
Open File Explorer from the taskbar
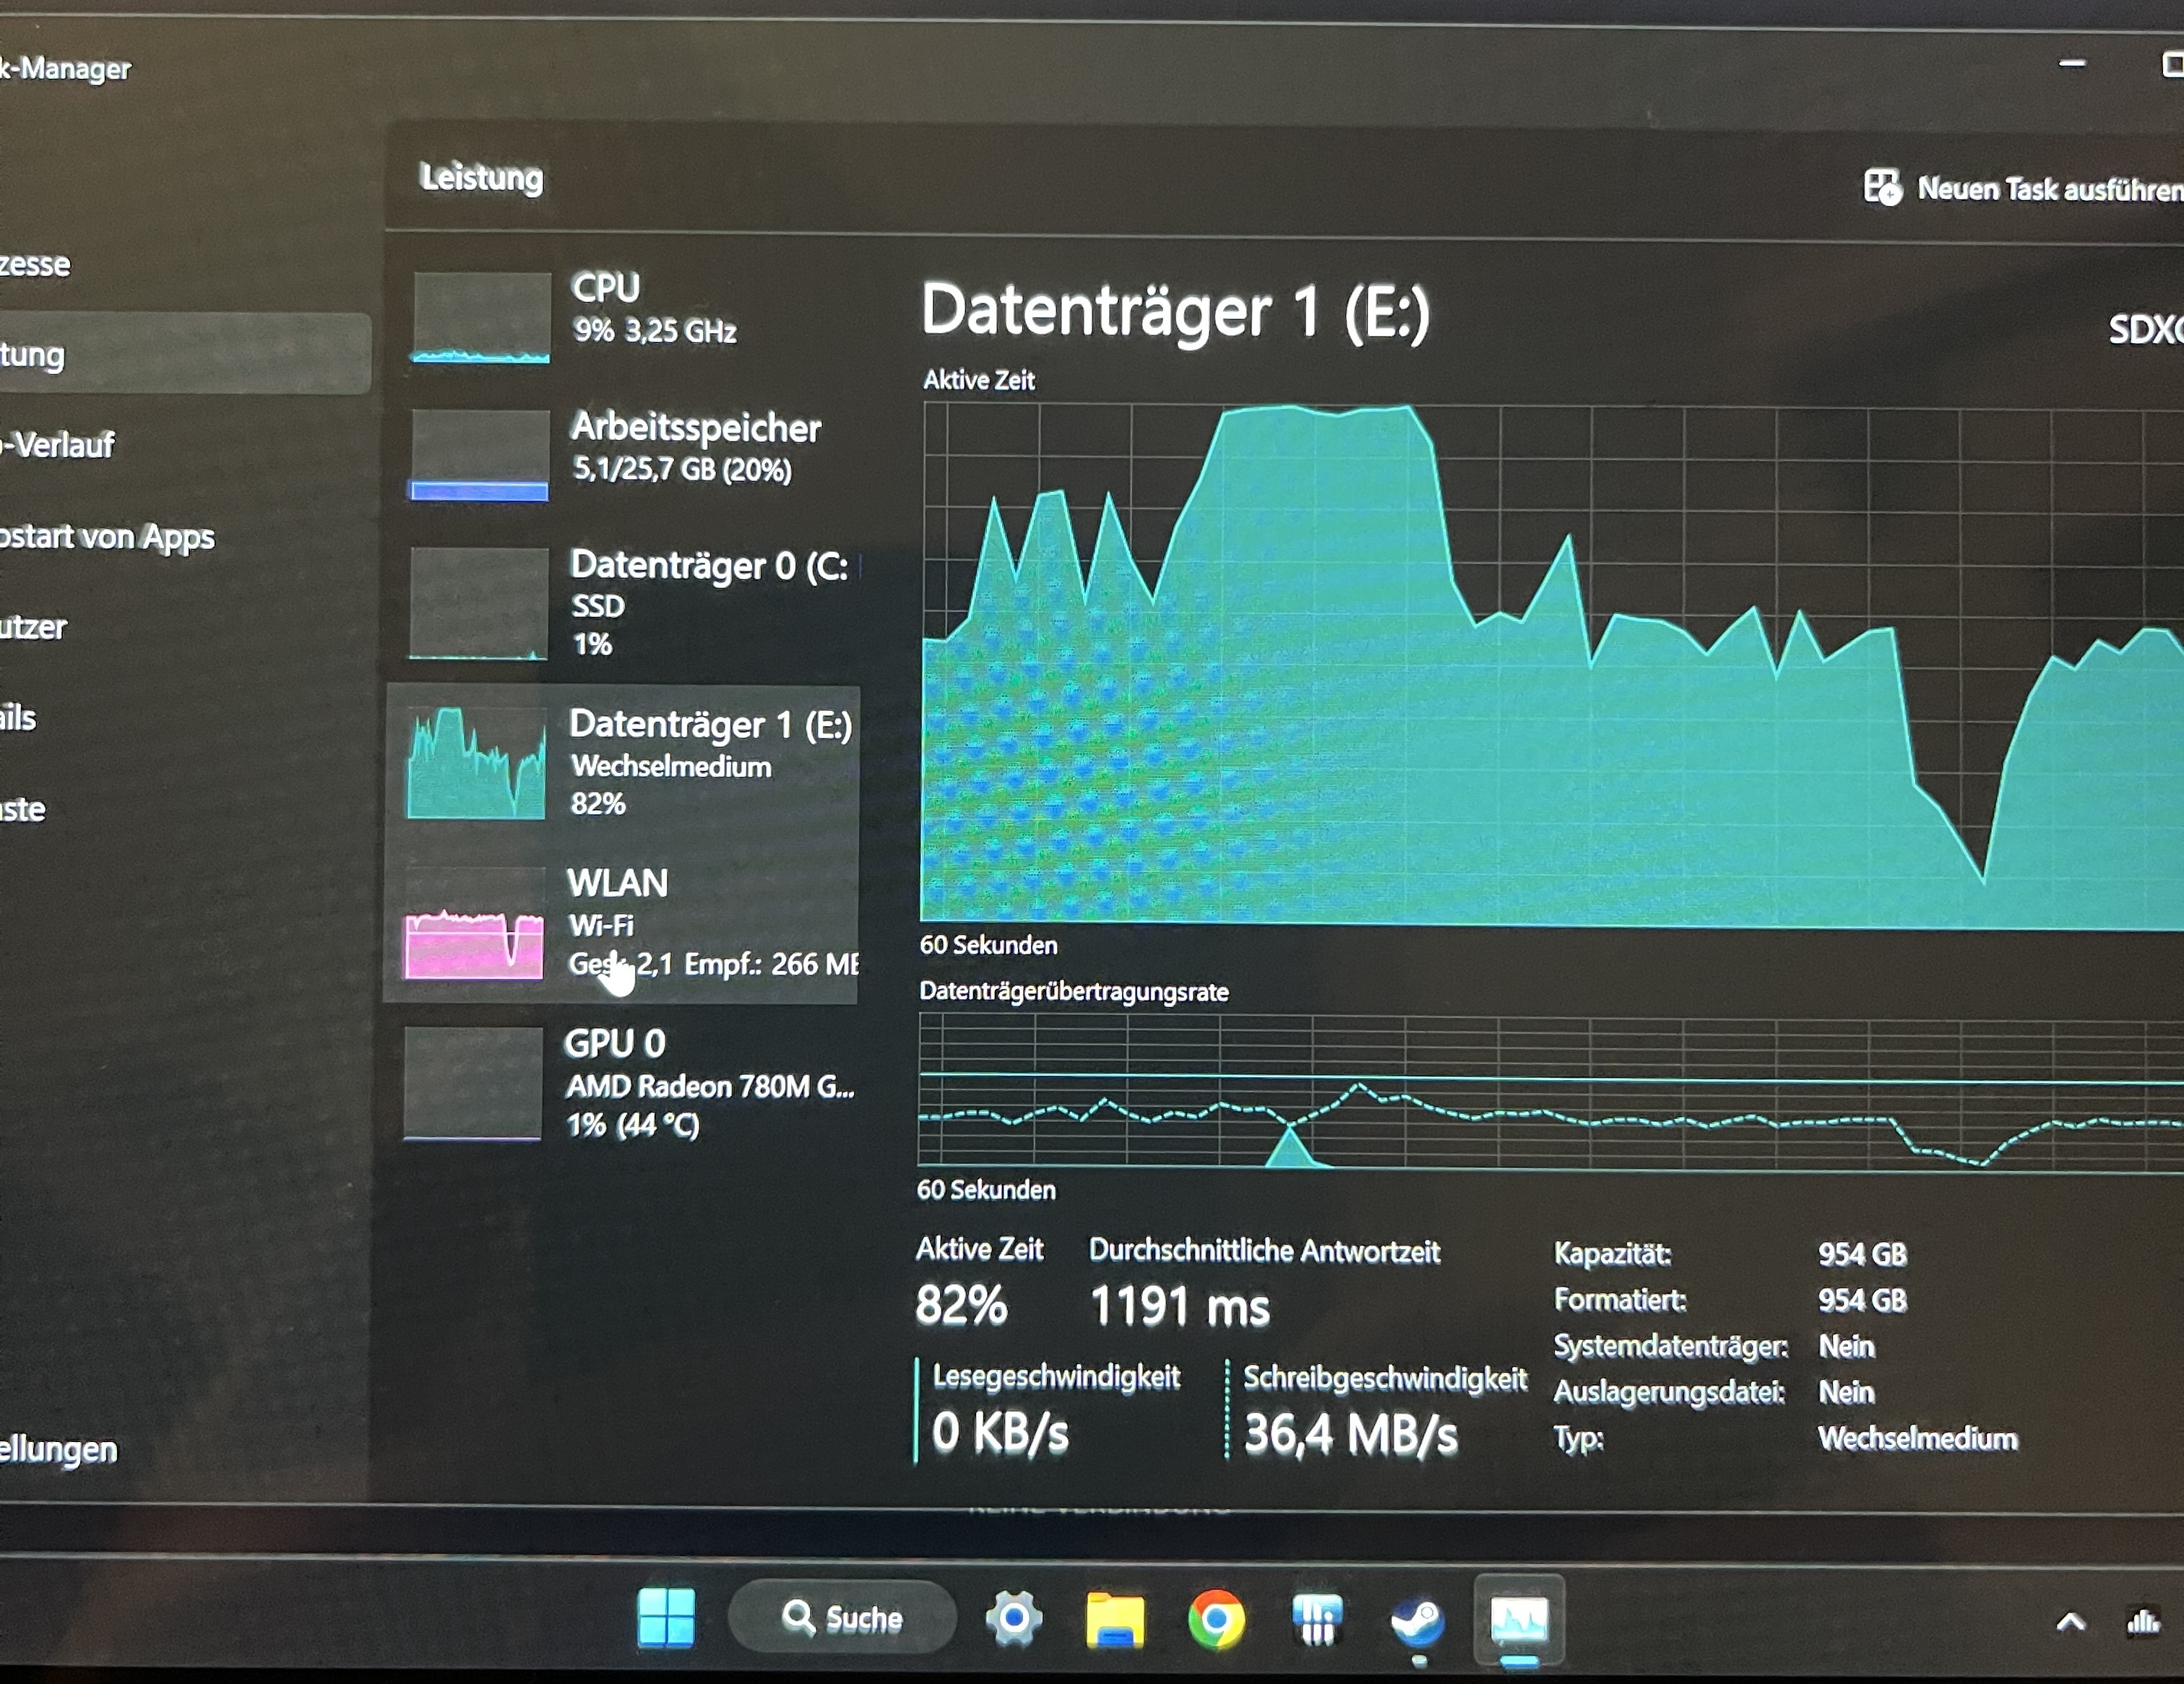tap(1115, 1619)
